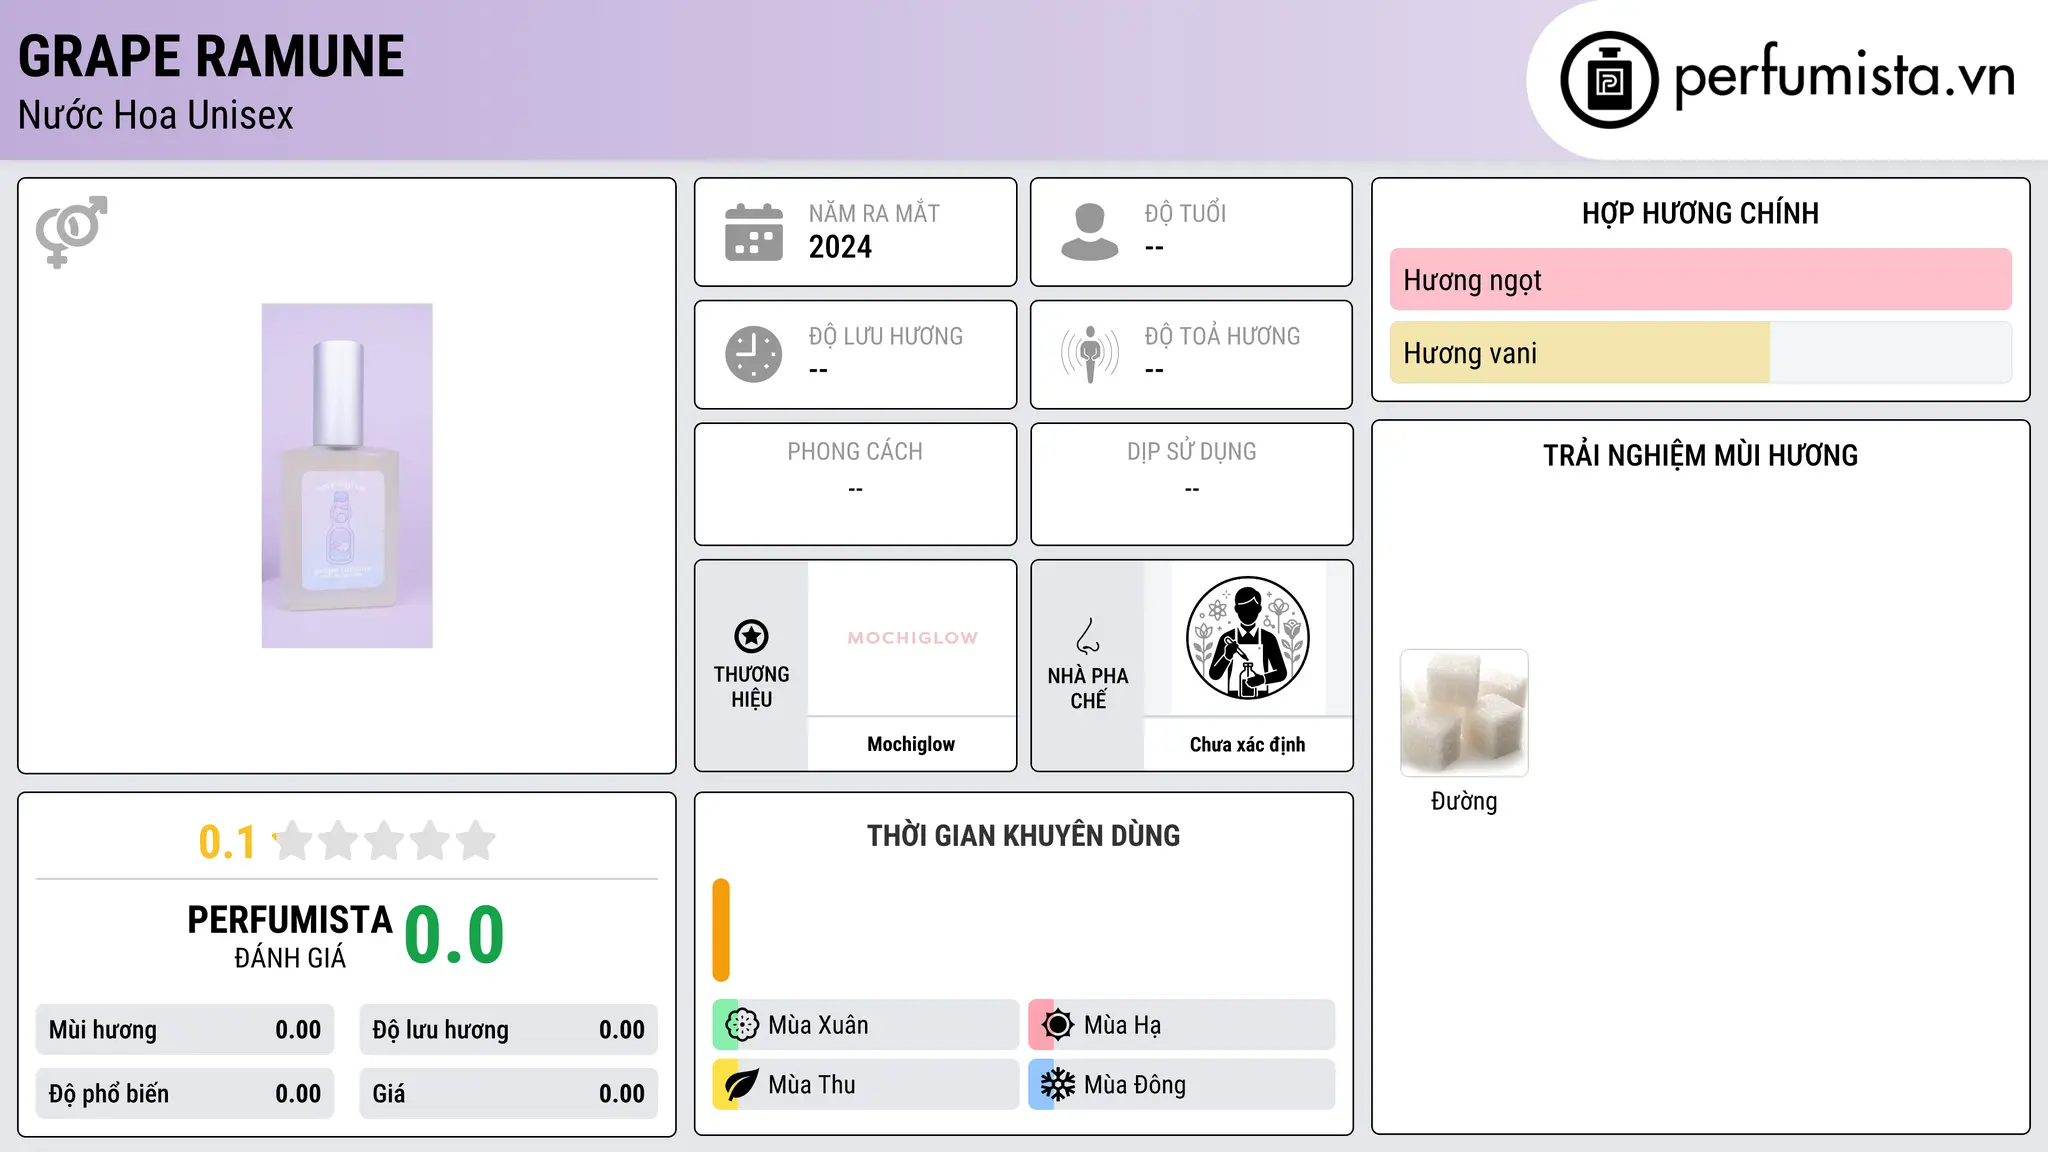This screenshot has height=1152, width=2048.
Task: Click the green 0.0 Perfumista score
Action: [455, 936]
